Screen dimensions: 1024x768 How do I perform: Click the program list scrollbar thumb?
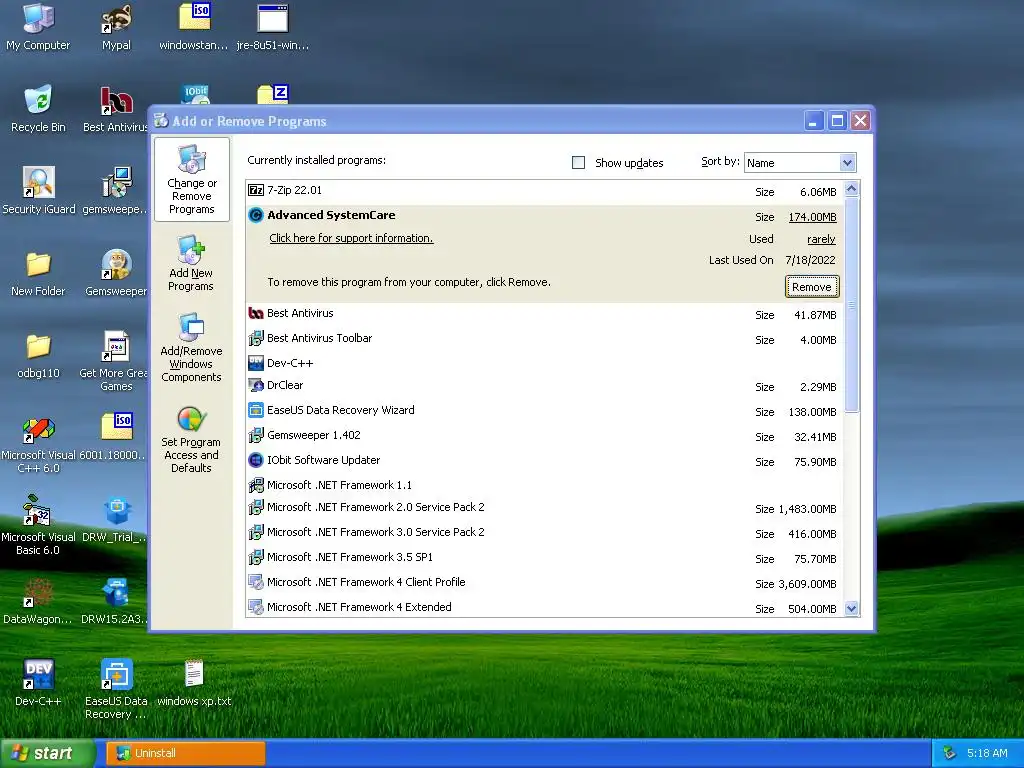pos(851,305)
